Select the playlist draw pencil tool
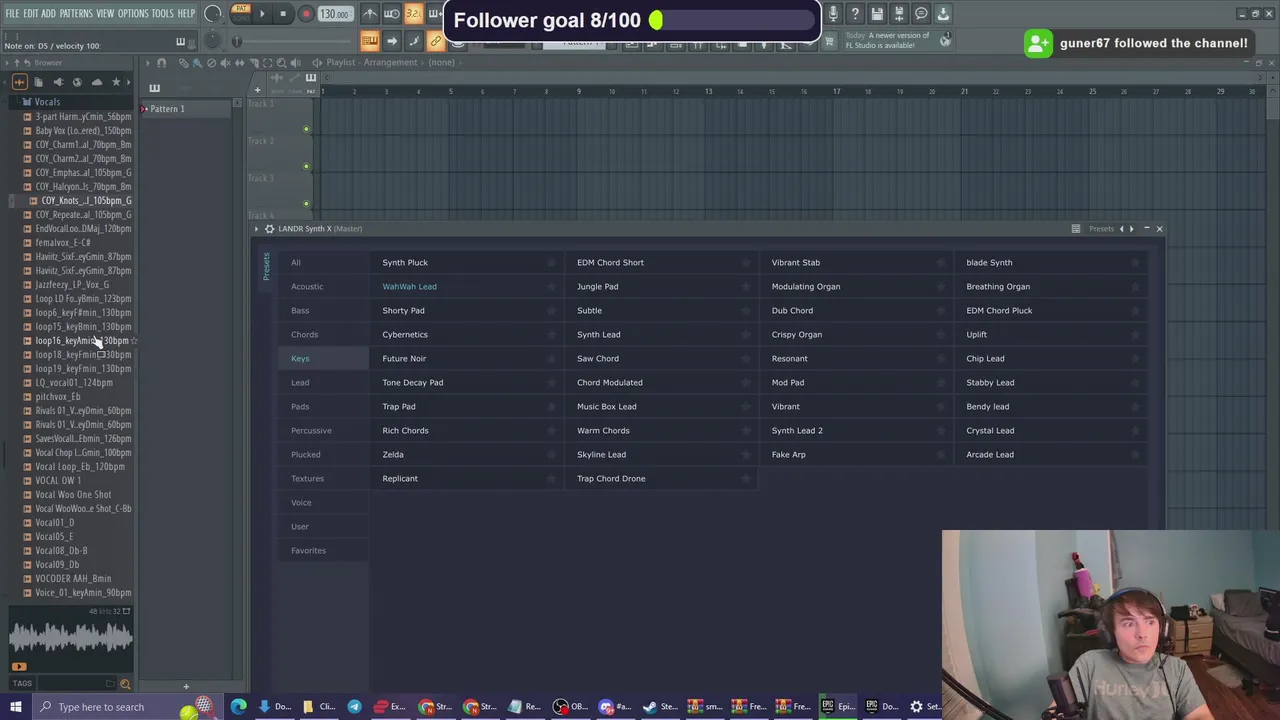This screenshot has height=720, width=1280. 183,62
